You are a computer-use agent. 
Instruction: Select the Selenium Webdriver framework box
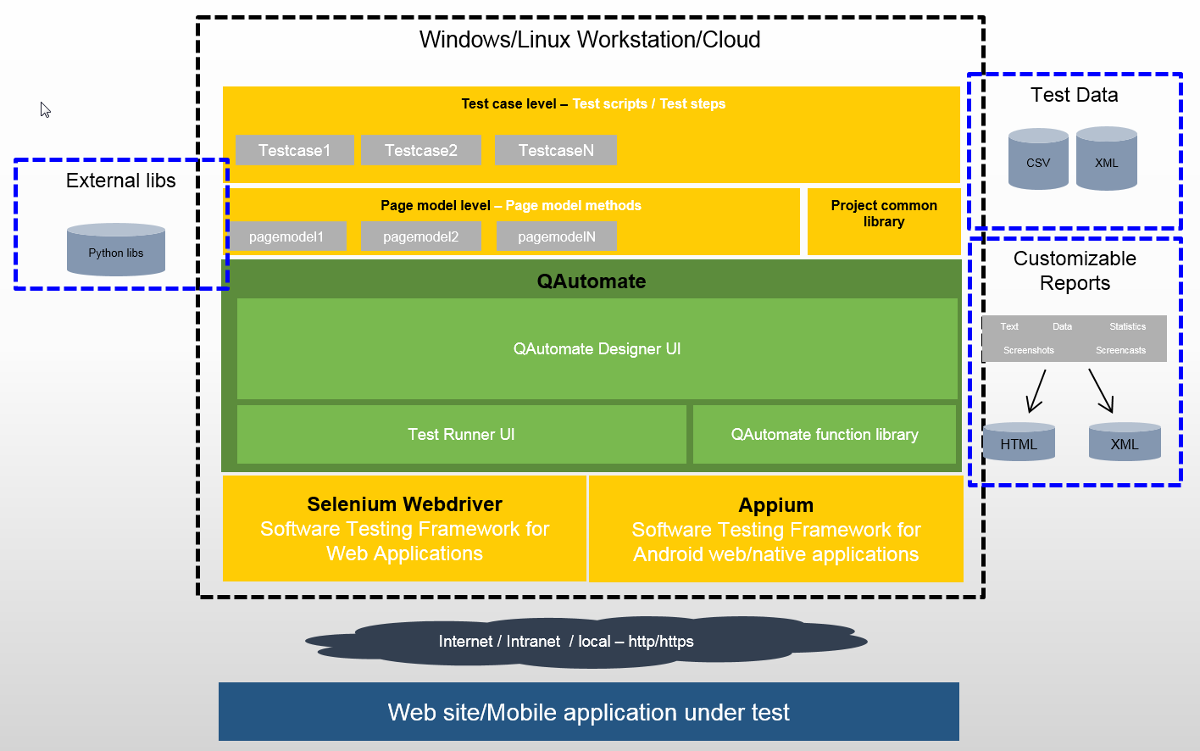coord(404,528)
